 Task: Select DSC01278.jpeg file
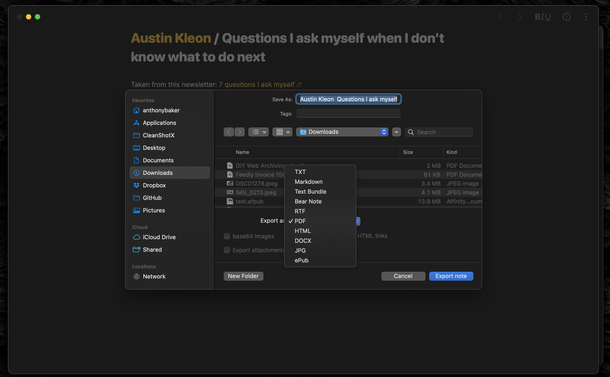[349, 184]
